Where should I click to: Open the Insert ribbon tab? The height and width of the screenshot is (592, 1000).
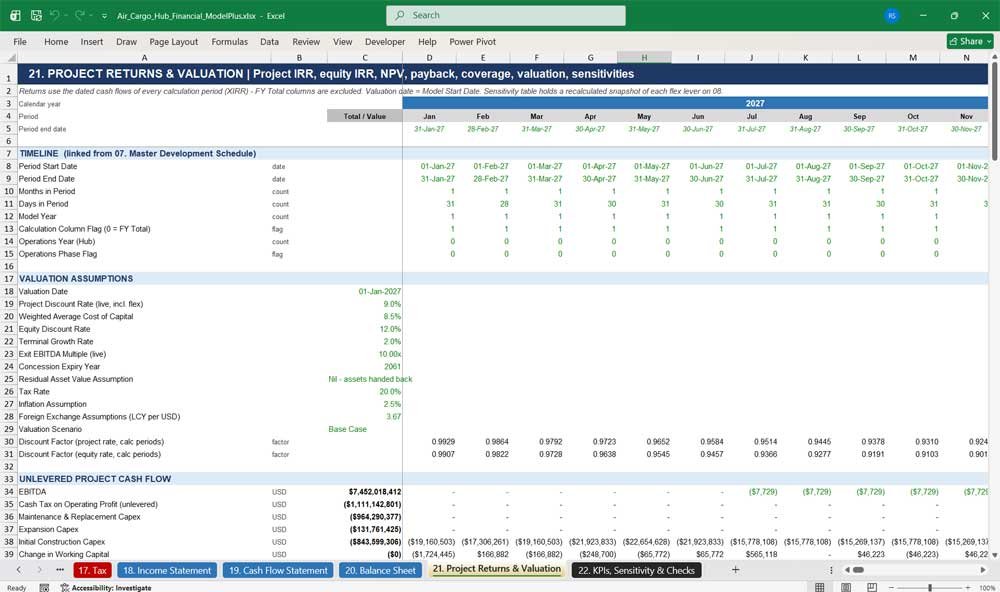click(x=92, y=41)
